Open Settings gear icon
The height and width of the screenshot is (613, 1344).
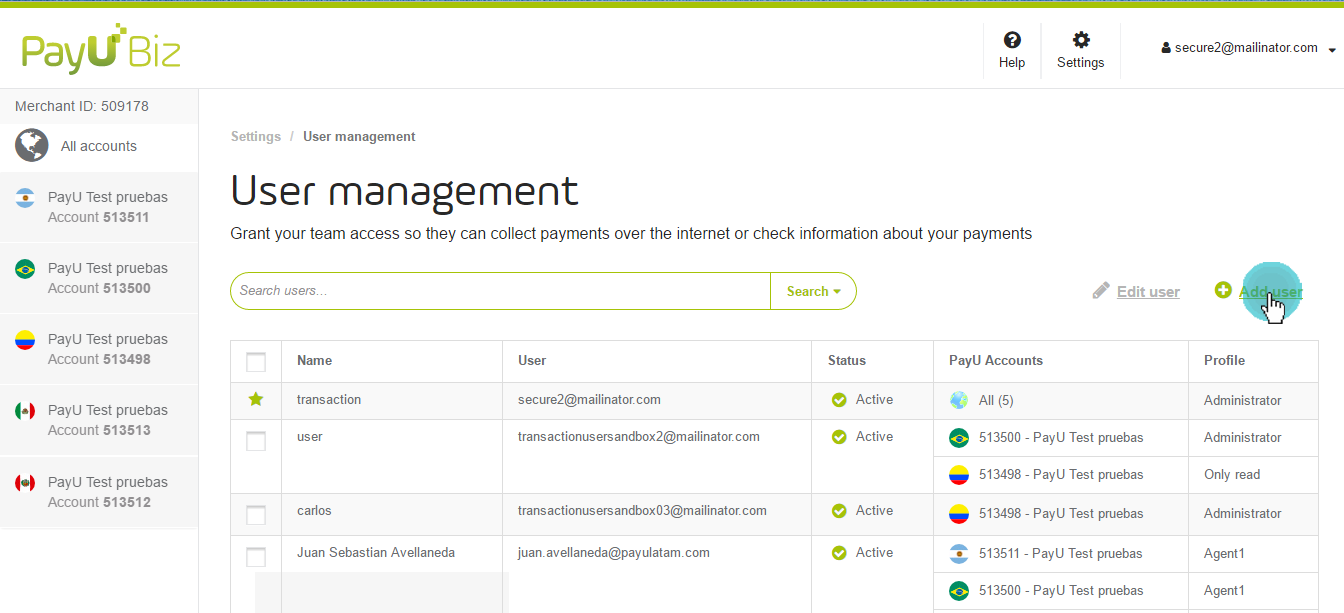[x=1081, y=40]
